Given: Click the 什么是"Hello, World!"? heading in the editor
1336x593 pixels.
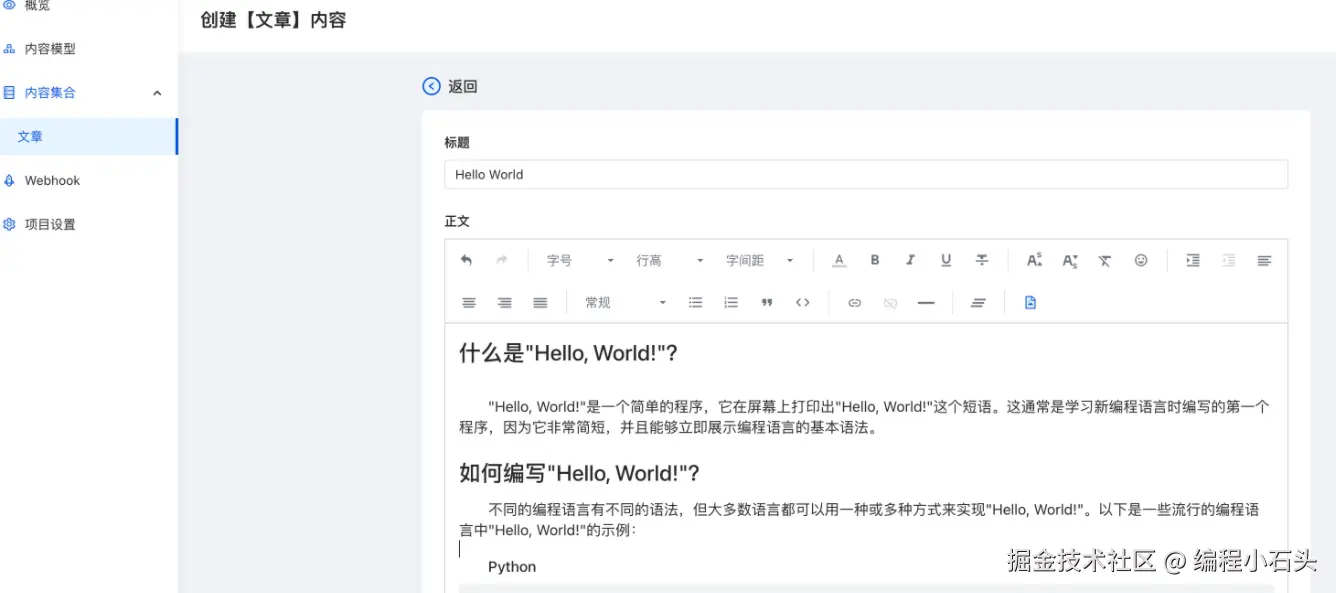Looking at the screenshot, I should (x=568, y=353).
